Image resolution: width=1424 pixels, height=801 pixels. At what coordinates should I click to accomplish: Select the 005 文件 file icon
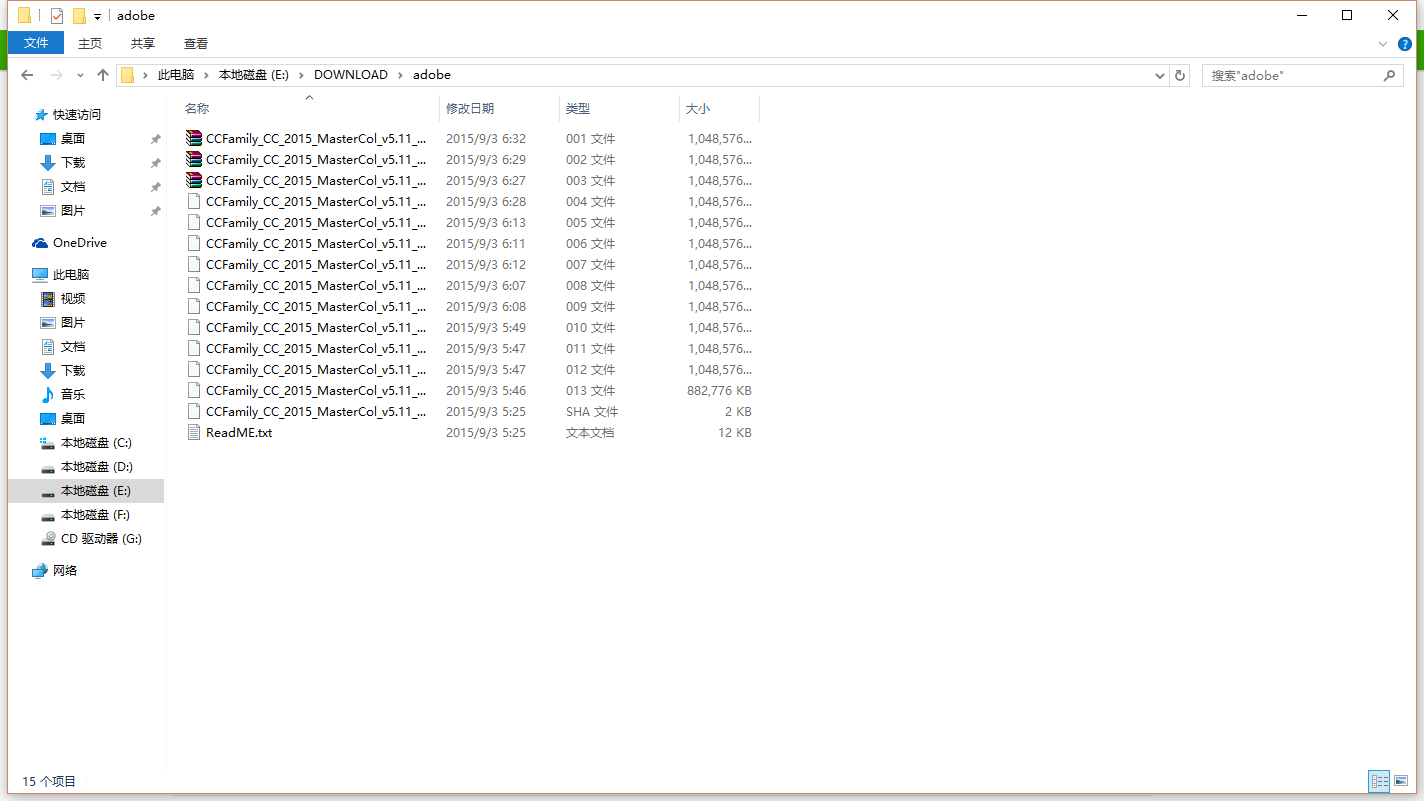click(194, 223)
